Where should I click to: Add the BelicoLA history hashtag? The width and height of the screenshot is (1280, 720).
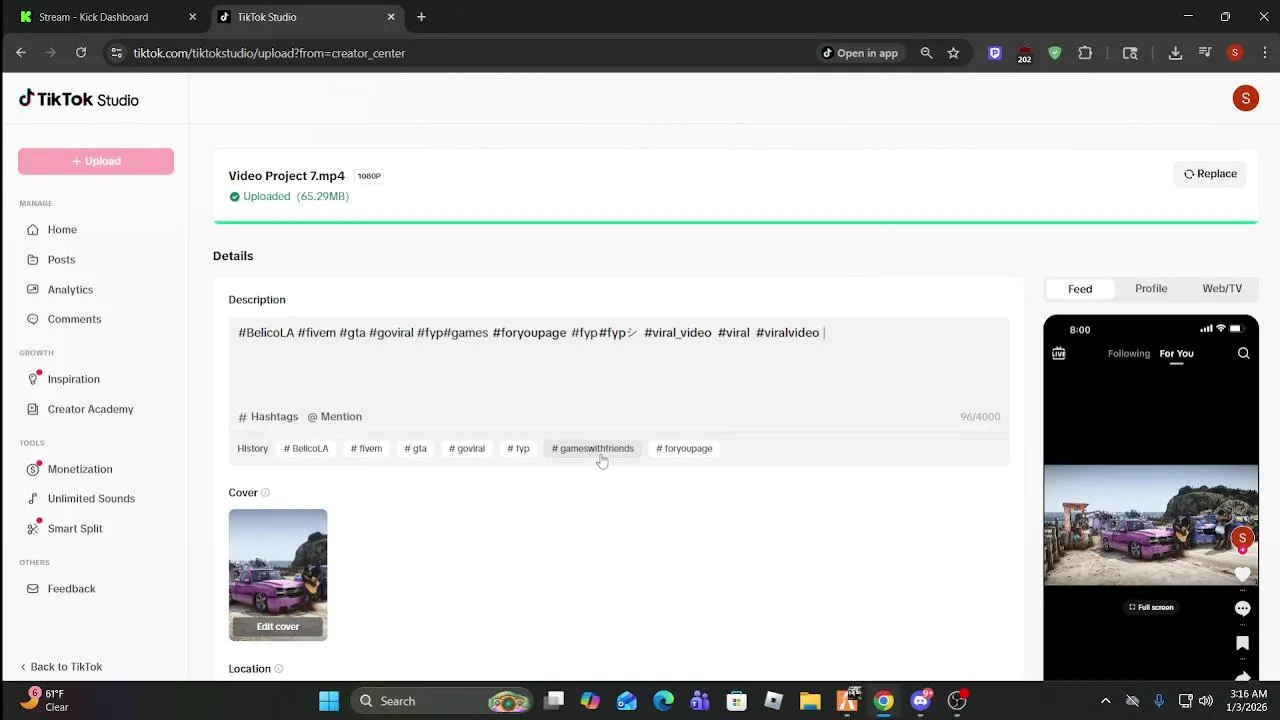[306, 449]
